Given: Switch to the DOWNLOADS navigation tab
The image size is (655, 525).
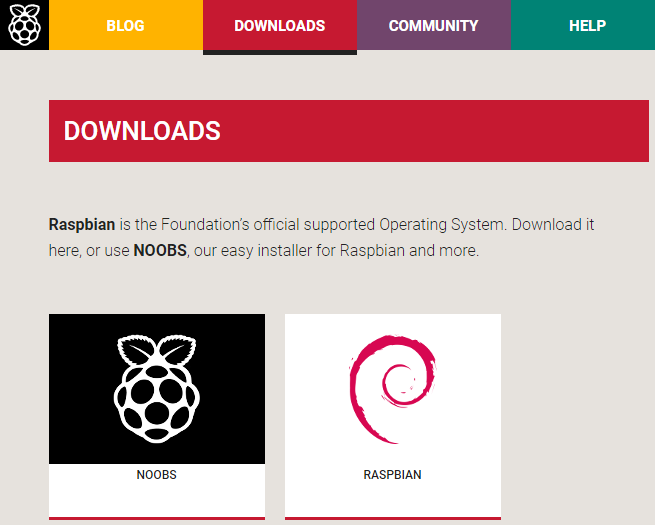Looking at the screenshot, I should [280, 25].
